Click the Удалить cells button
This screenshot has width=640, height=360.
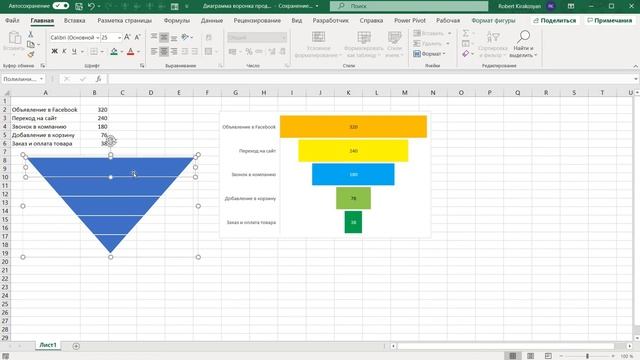tap(428, 43)
